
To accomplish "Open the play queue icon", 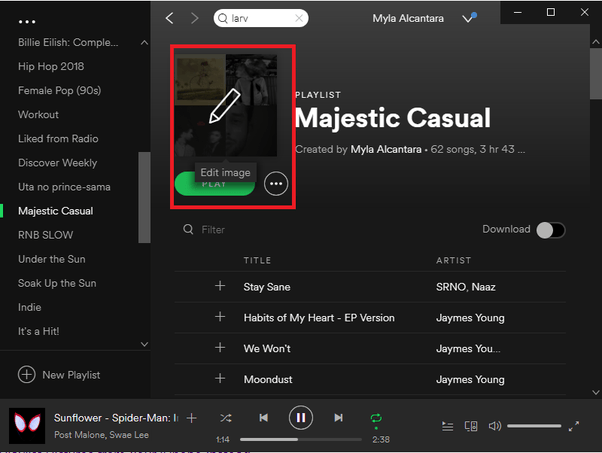I will point(447,426).
